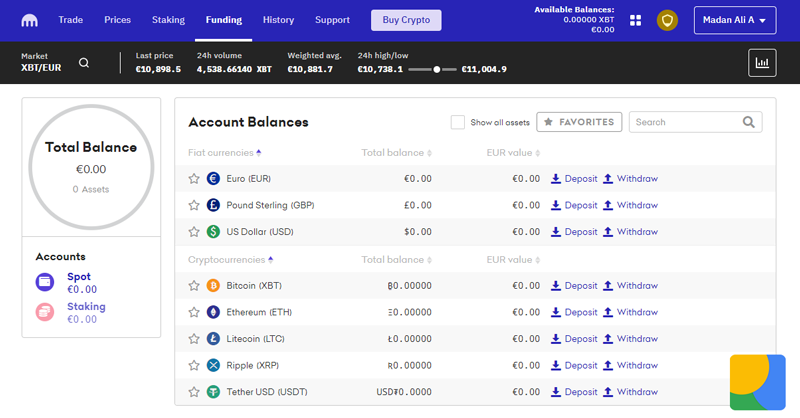This screenshot has height=418, width=800.
Task: Open the XBT/EUR market selector
Action: [x=41, y=62]
